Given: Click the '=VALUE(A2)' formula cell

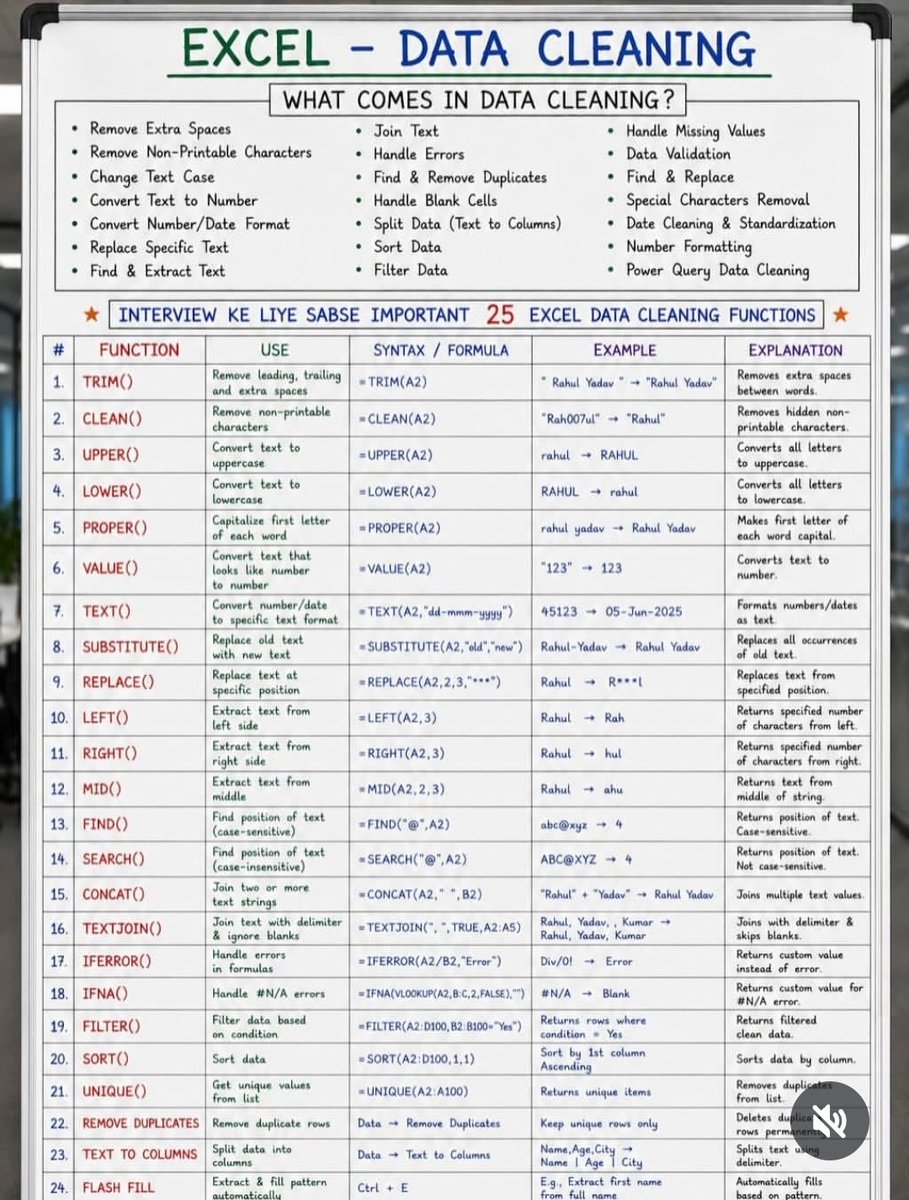Looking at the screenshot, I should click(x=440, y=569).
